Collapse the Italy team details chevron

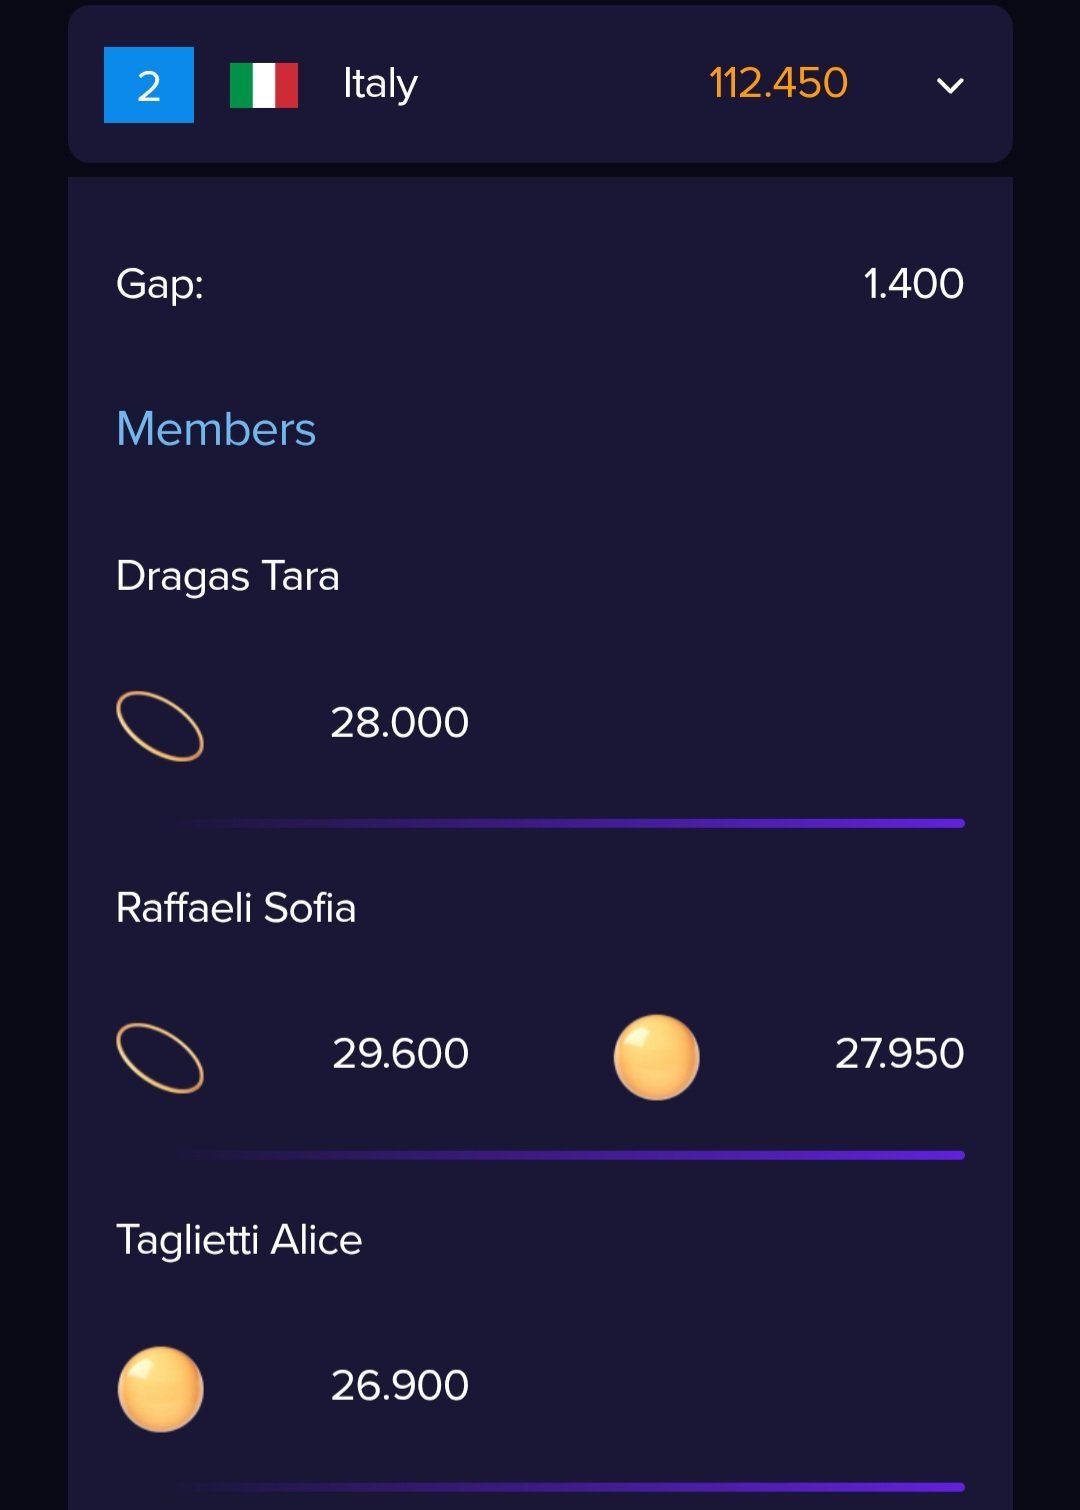point(950,86)
